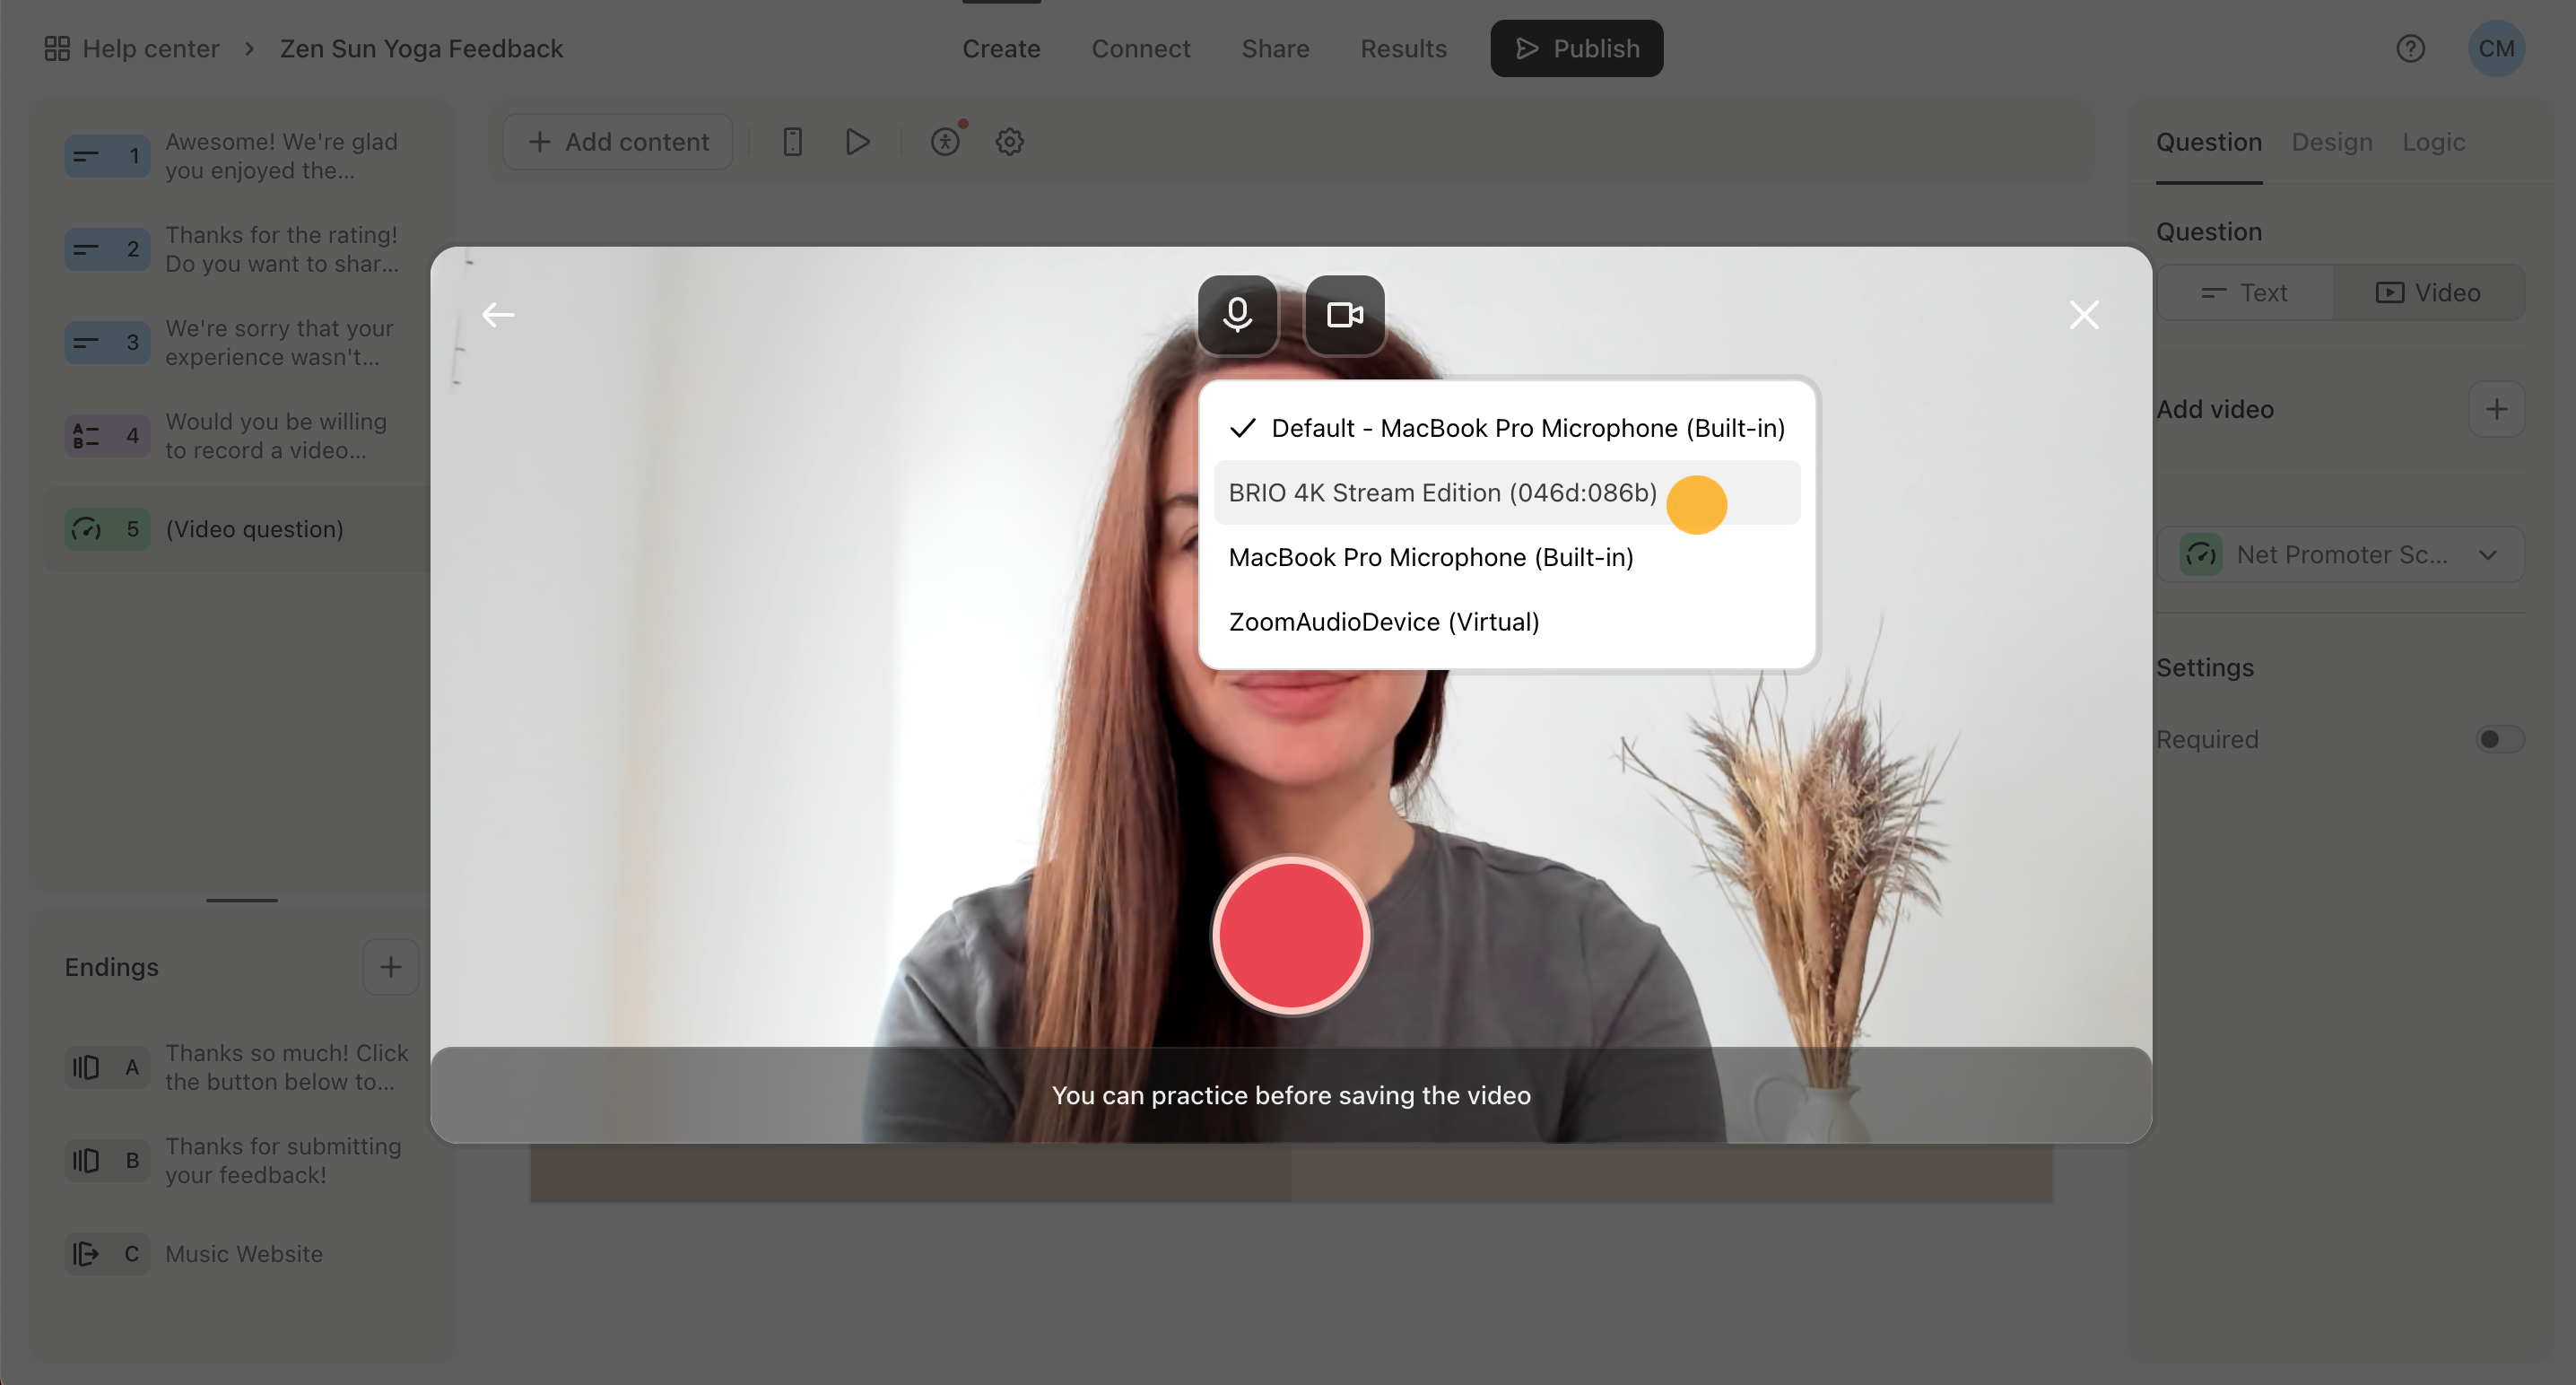Image resolution: width=2576 pixels, height=1385 pixels.
Task: Add a new ending with plus button
Action: (x=390, y=967)
